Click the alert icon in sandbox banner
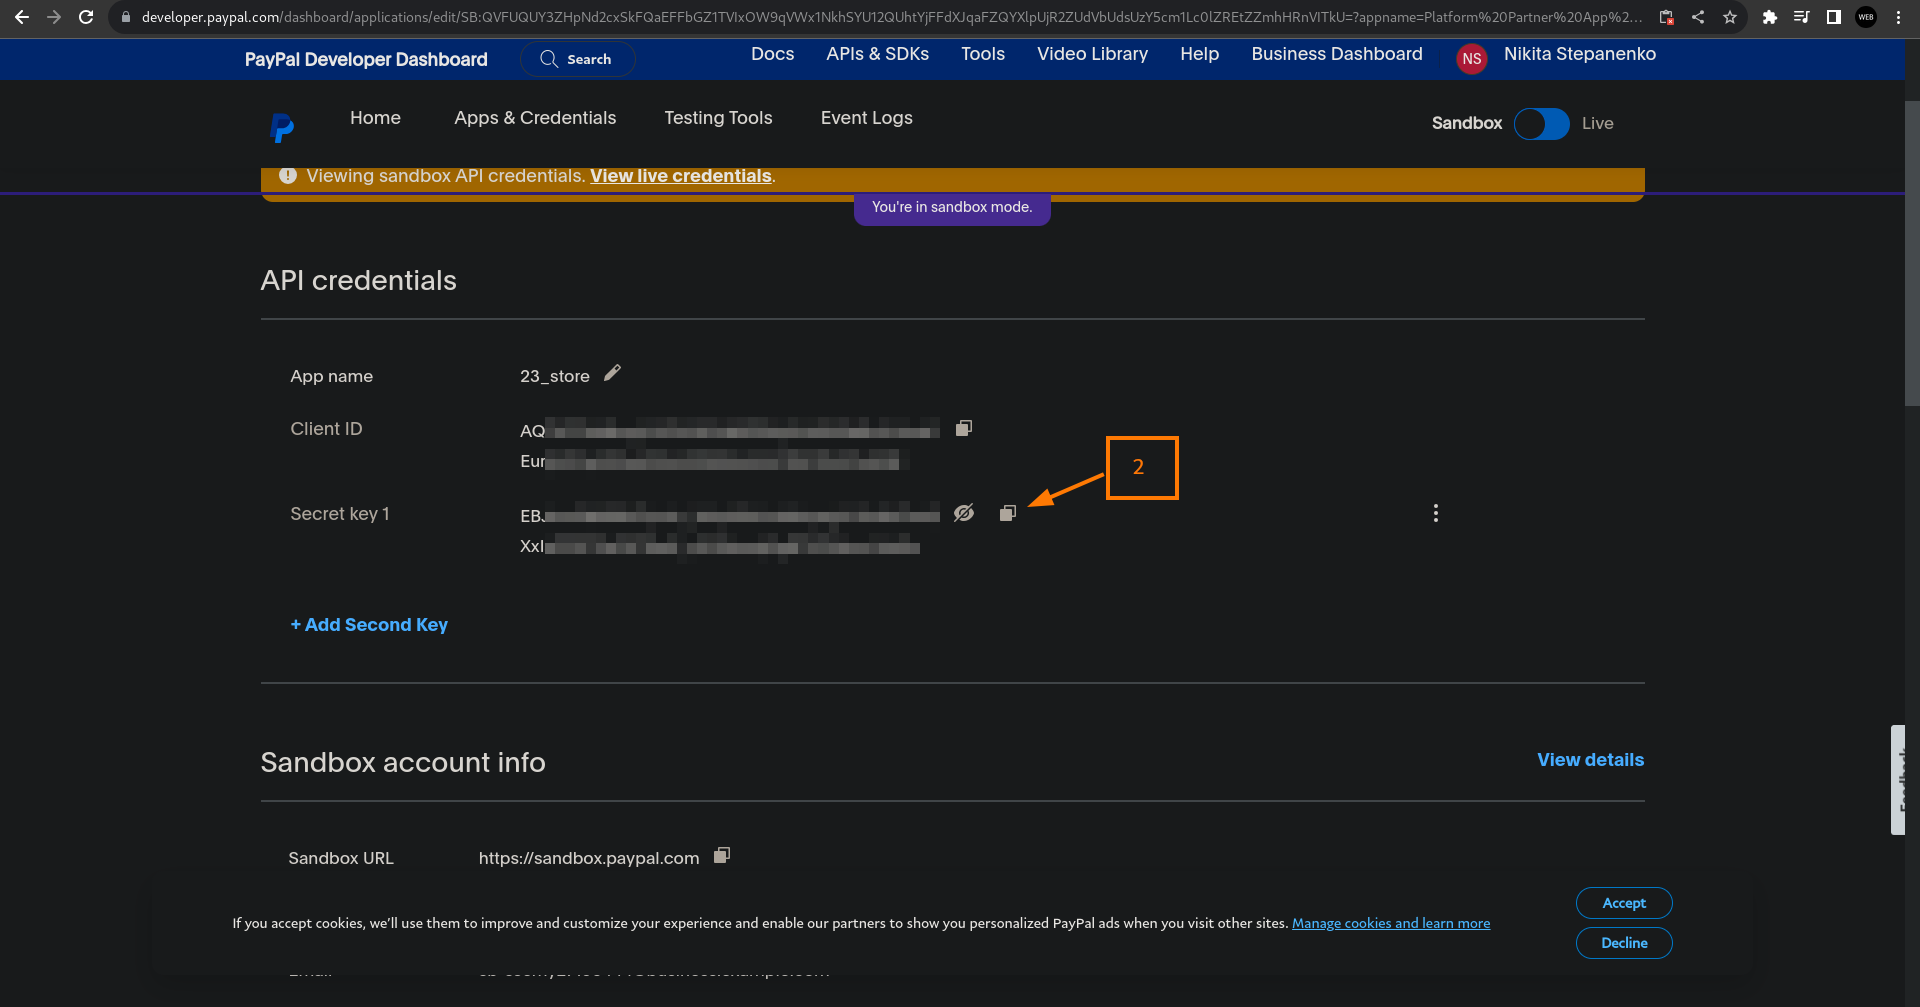1920x1007 pixels. click(288, 176)
